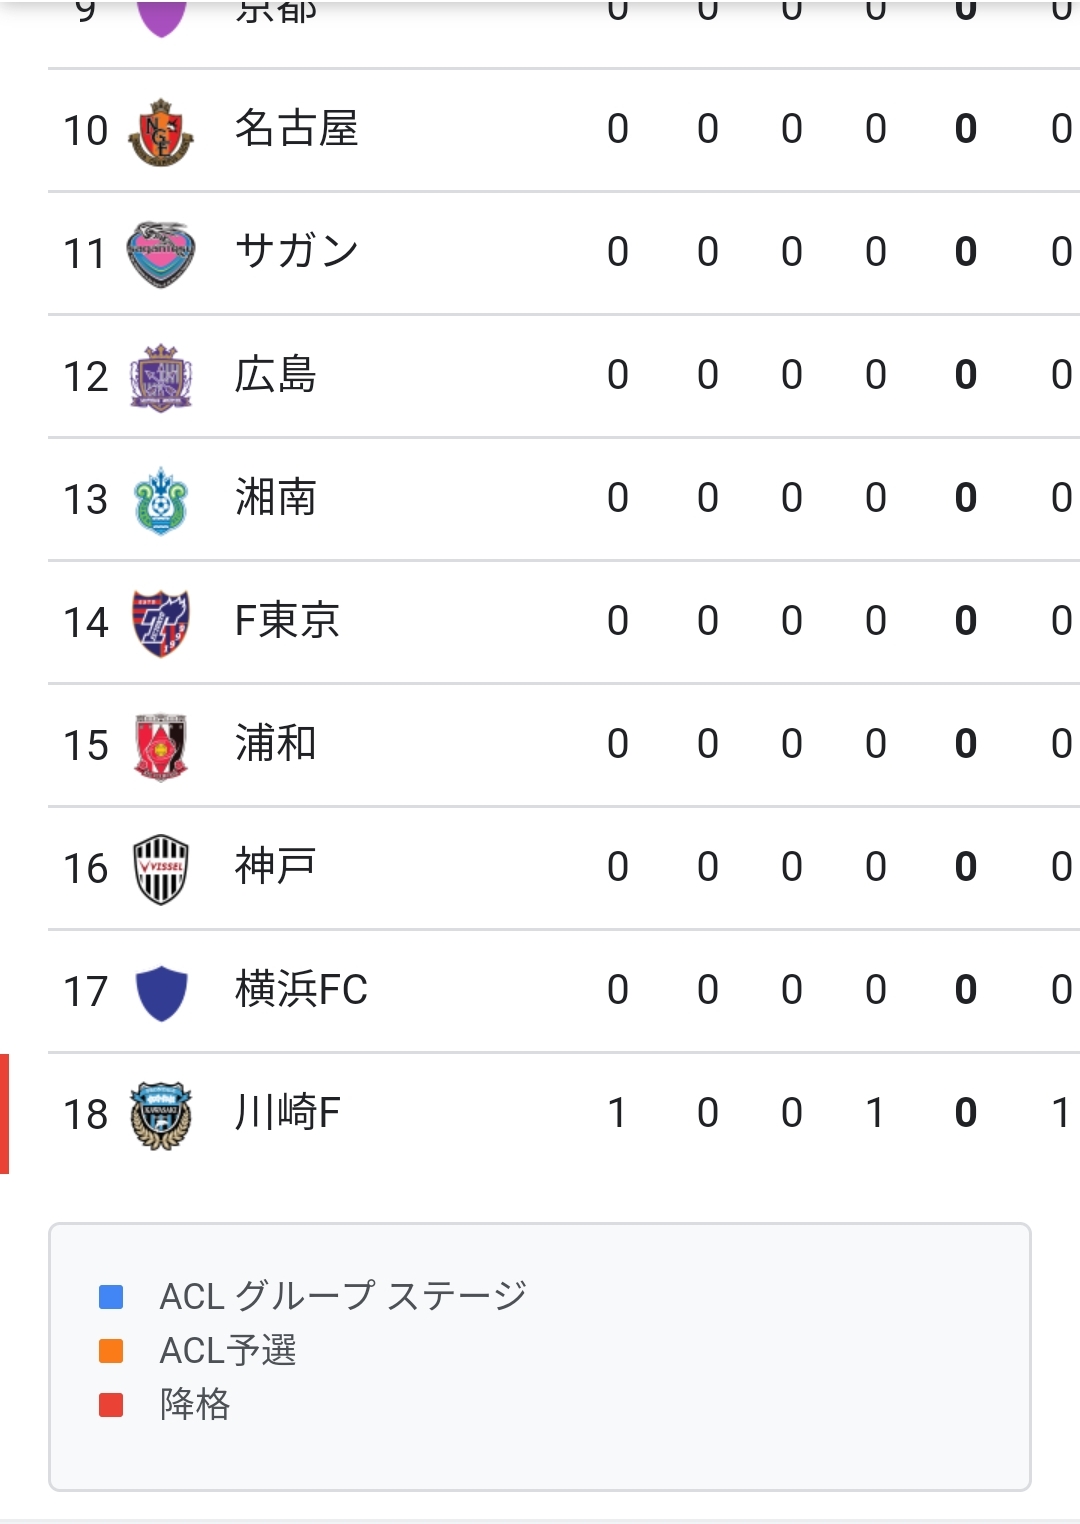Click the blue ACL グループ ステージ swatch
1080x1524 pixels.
coord(111,1297)
